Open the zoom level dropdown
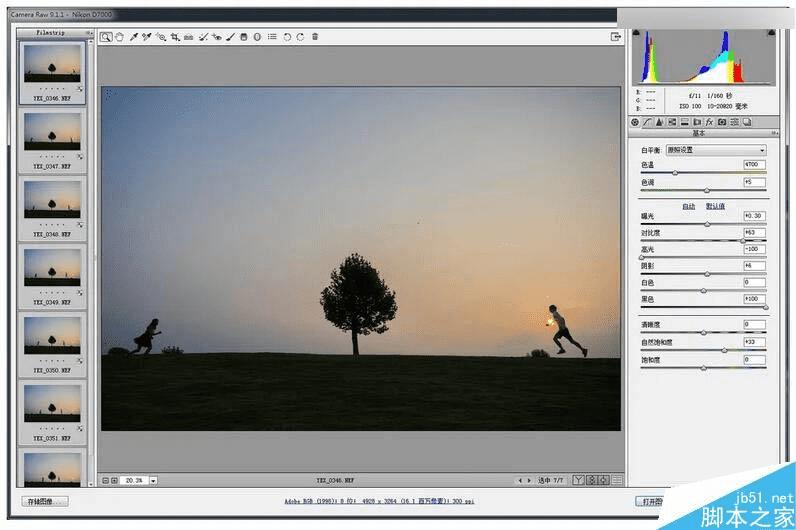Image resolution: width=796 pixels, height=530 pixels. click(x=153, y=480)
